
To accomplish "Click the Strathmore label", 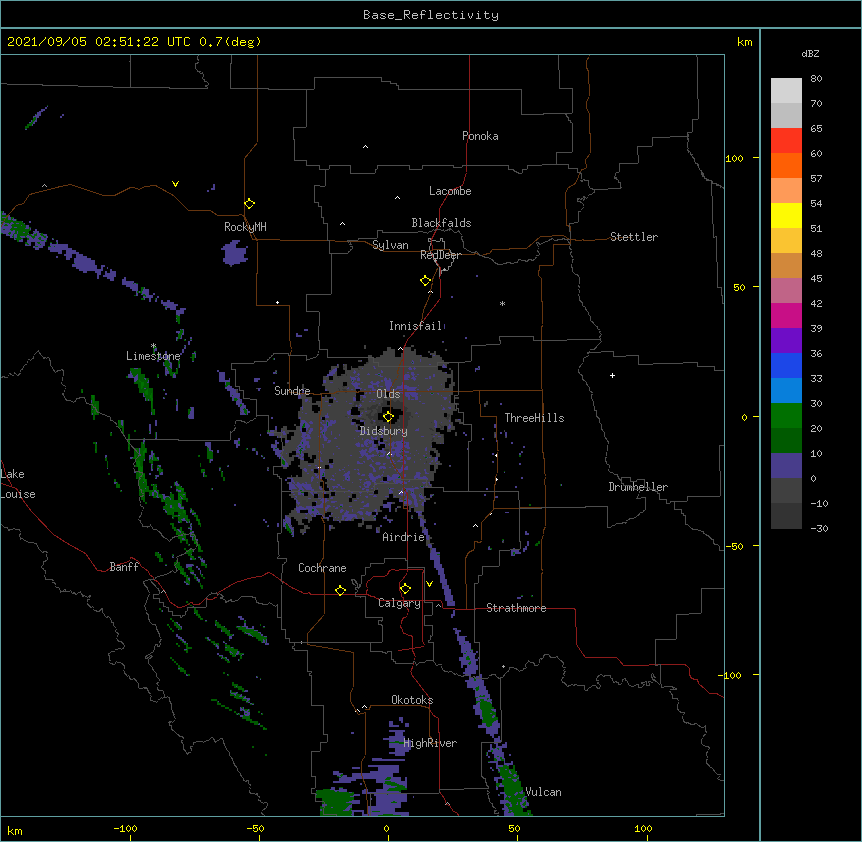I will (x=516, y=608).
